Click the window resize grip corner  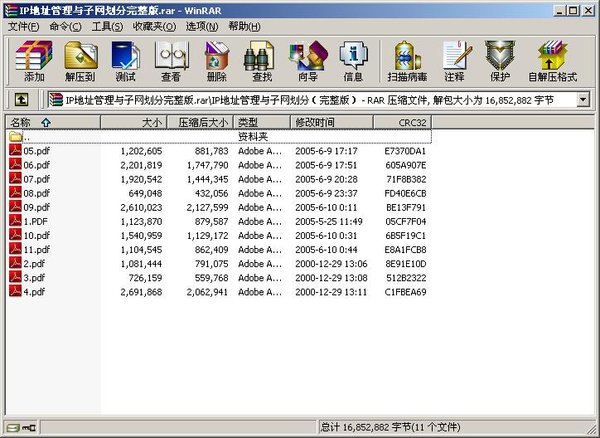pyautogui.click(x=591, y=429)
